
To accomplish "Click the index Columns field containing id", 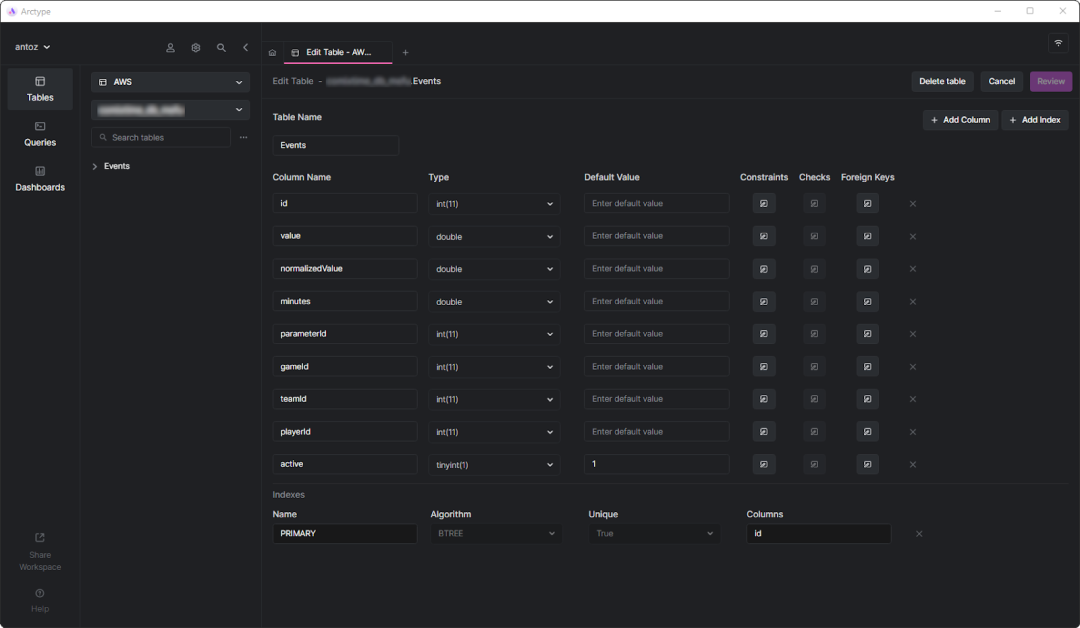I will pyautogui.click(x=818, y=534).
